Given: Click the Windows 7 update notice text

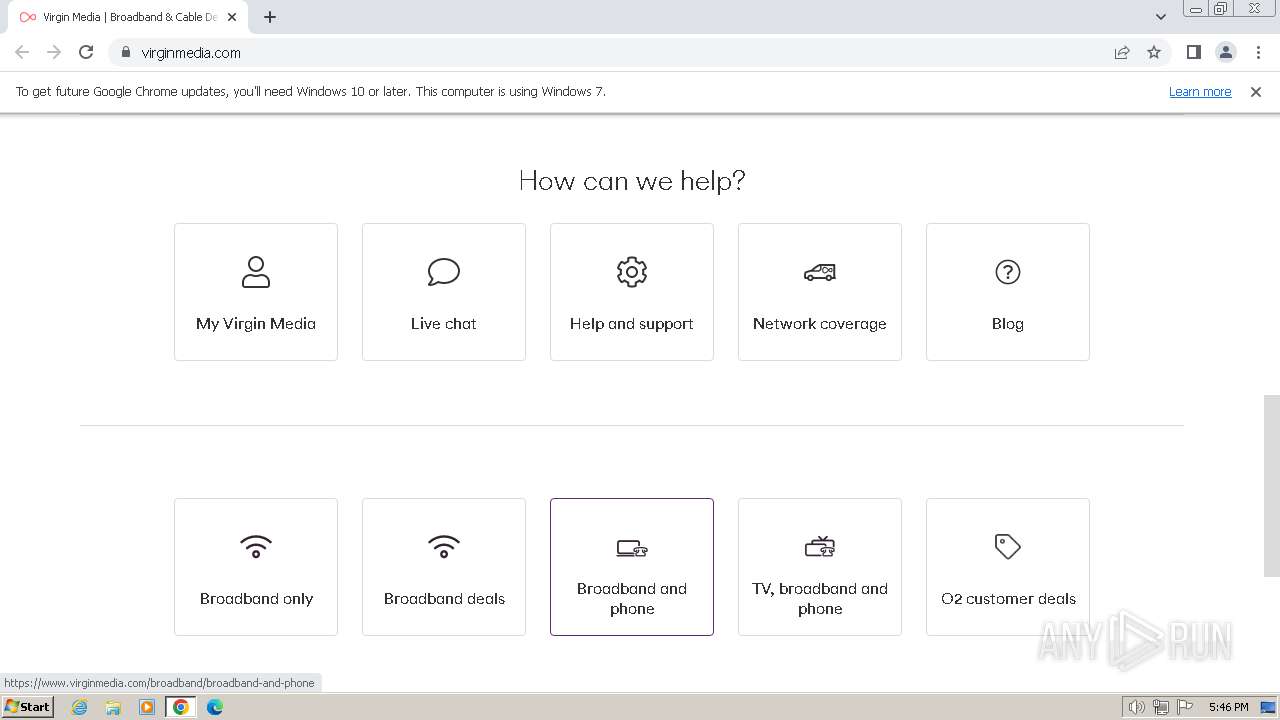Looking at the screenshot, I should pyautogui.click(x=311, y=91).
